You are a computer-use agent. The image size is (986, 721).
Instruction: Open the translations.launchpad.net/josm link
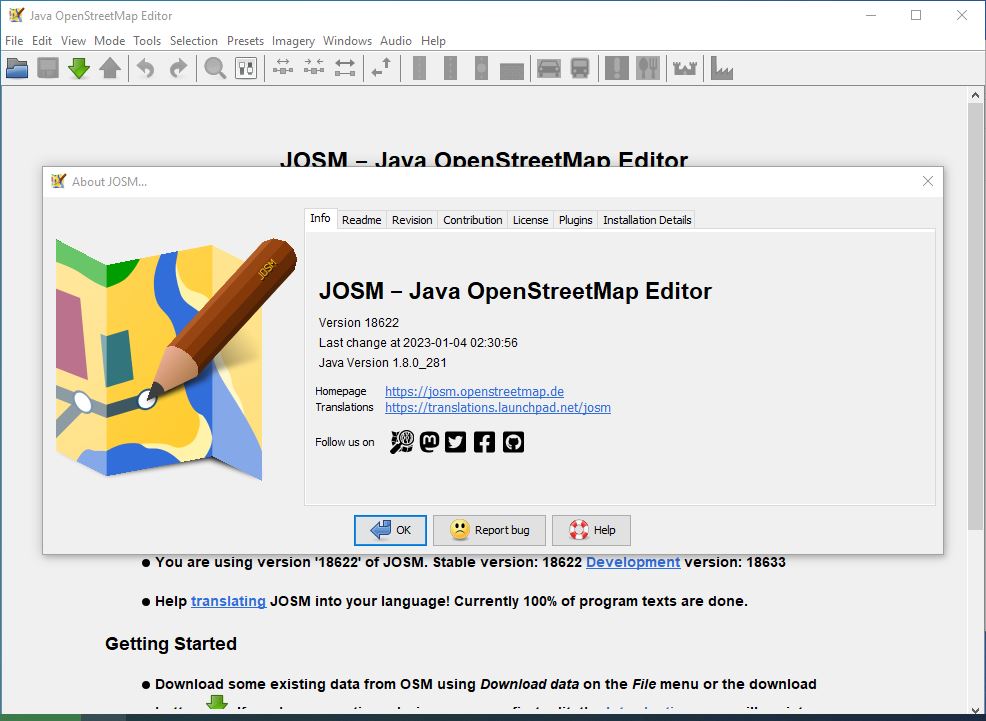pos(497,407)
